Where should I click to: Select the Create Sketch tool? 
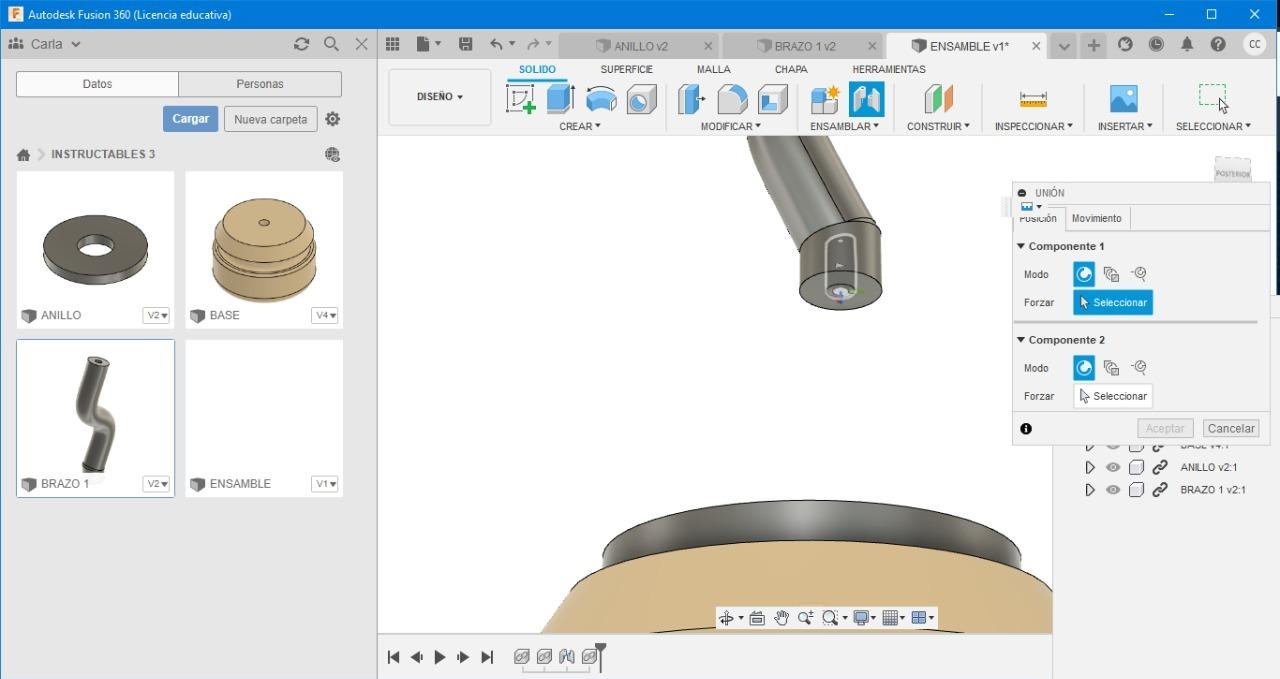point(521,99)
